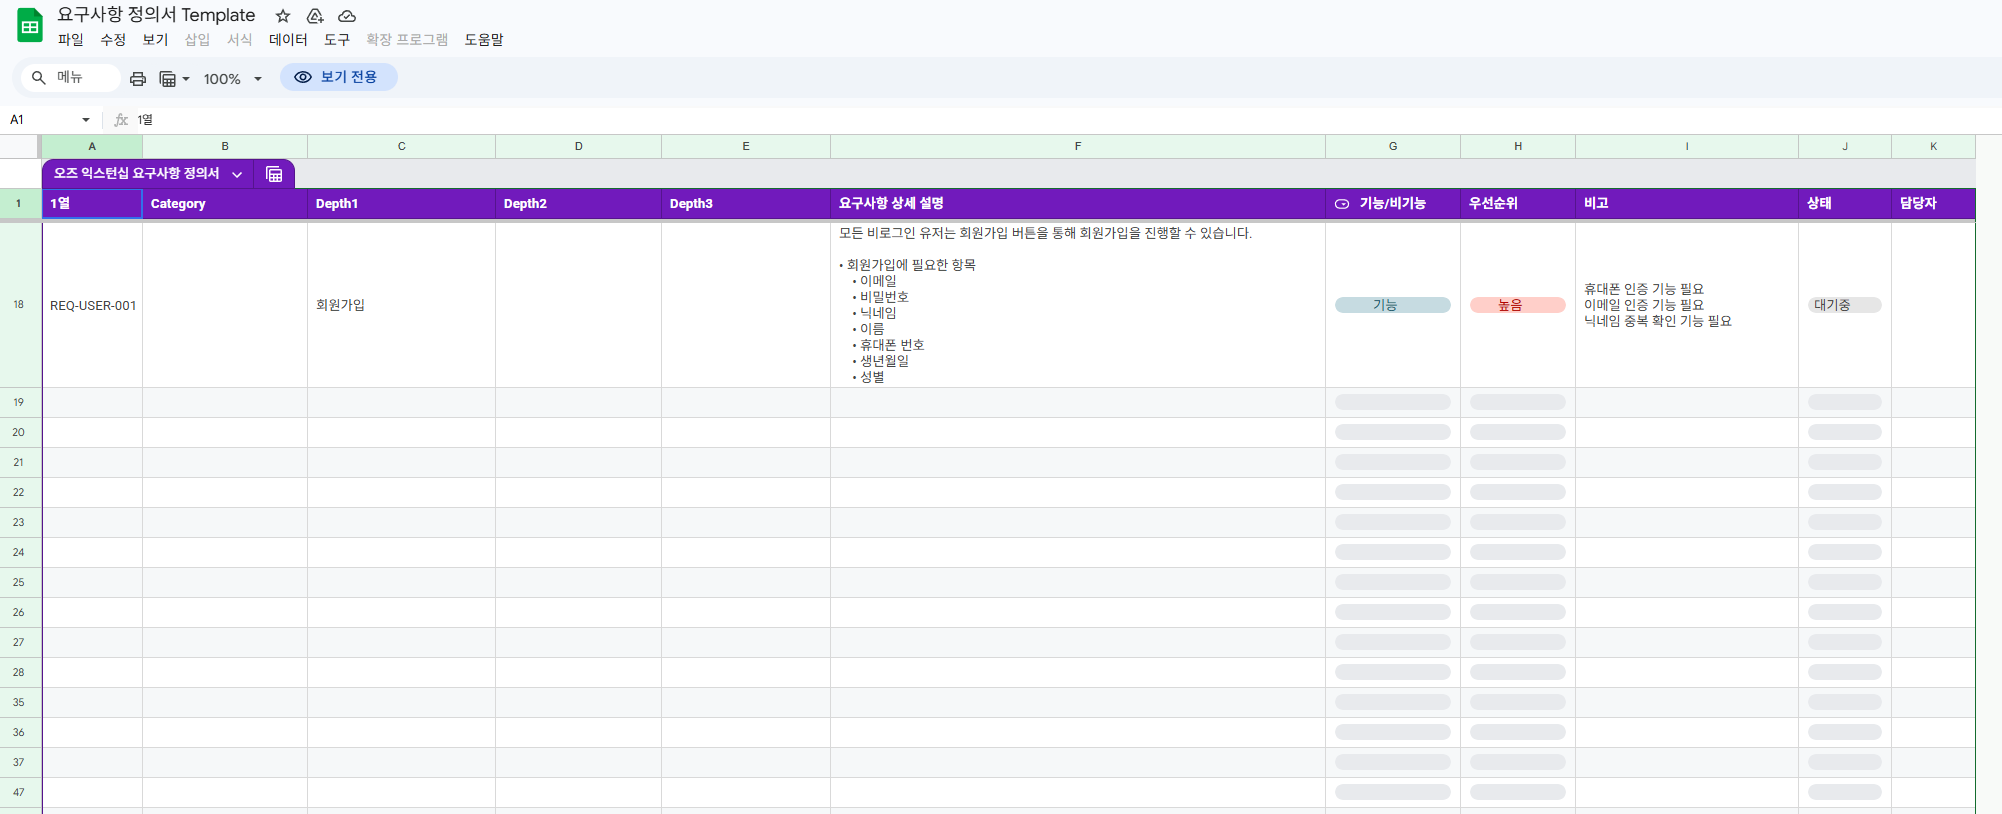The image size is (2002, 814).
Task: Open the 100% zoom dropdown
Action: tap(232, 78)
